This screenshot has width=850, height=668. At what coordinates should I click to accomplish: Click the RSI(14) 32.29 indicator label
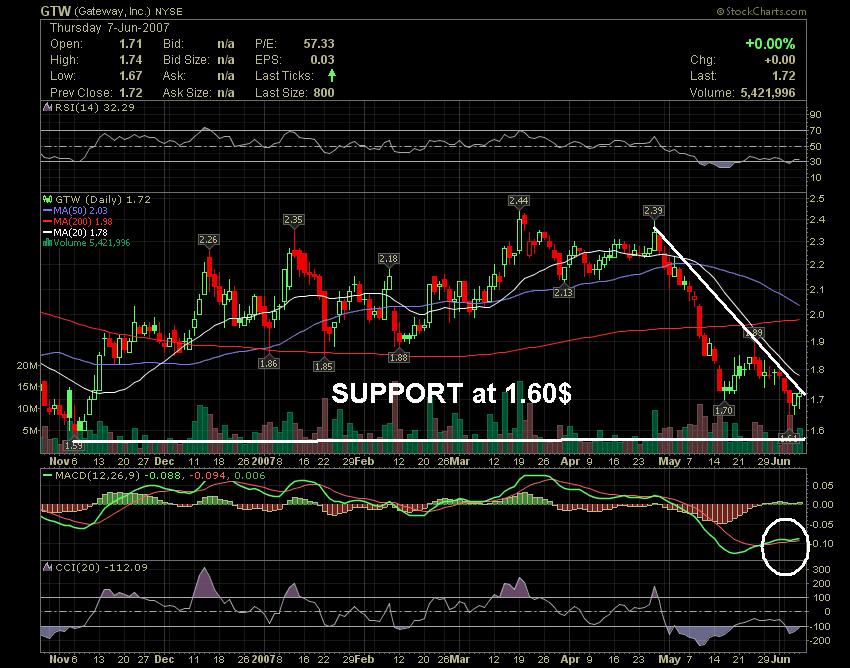[95, 107]
